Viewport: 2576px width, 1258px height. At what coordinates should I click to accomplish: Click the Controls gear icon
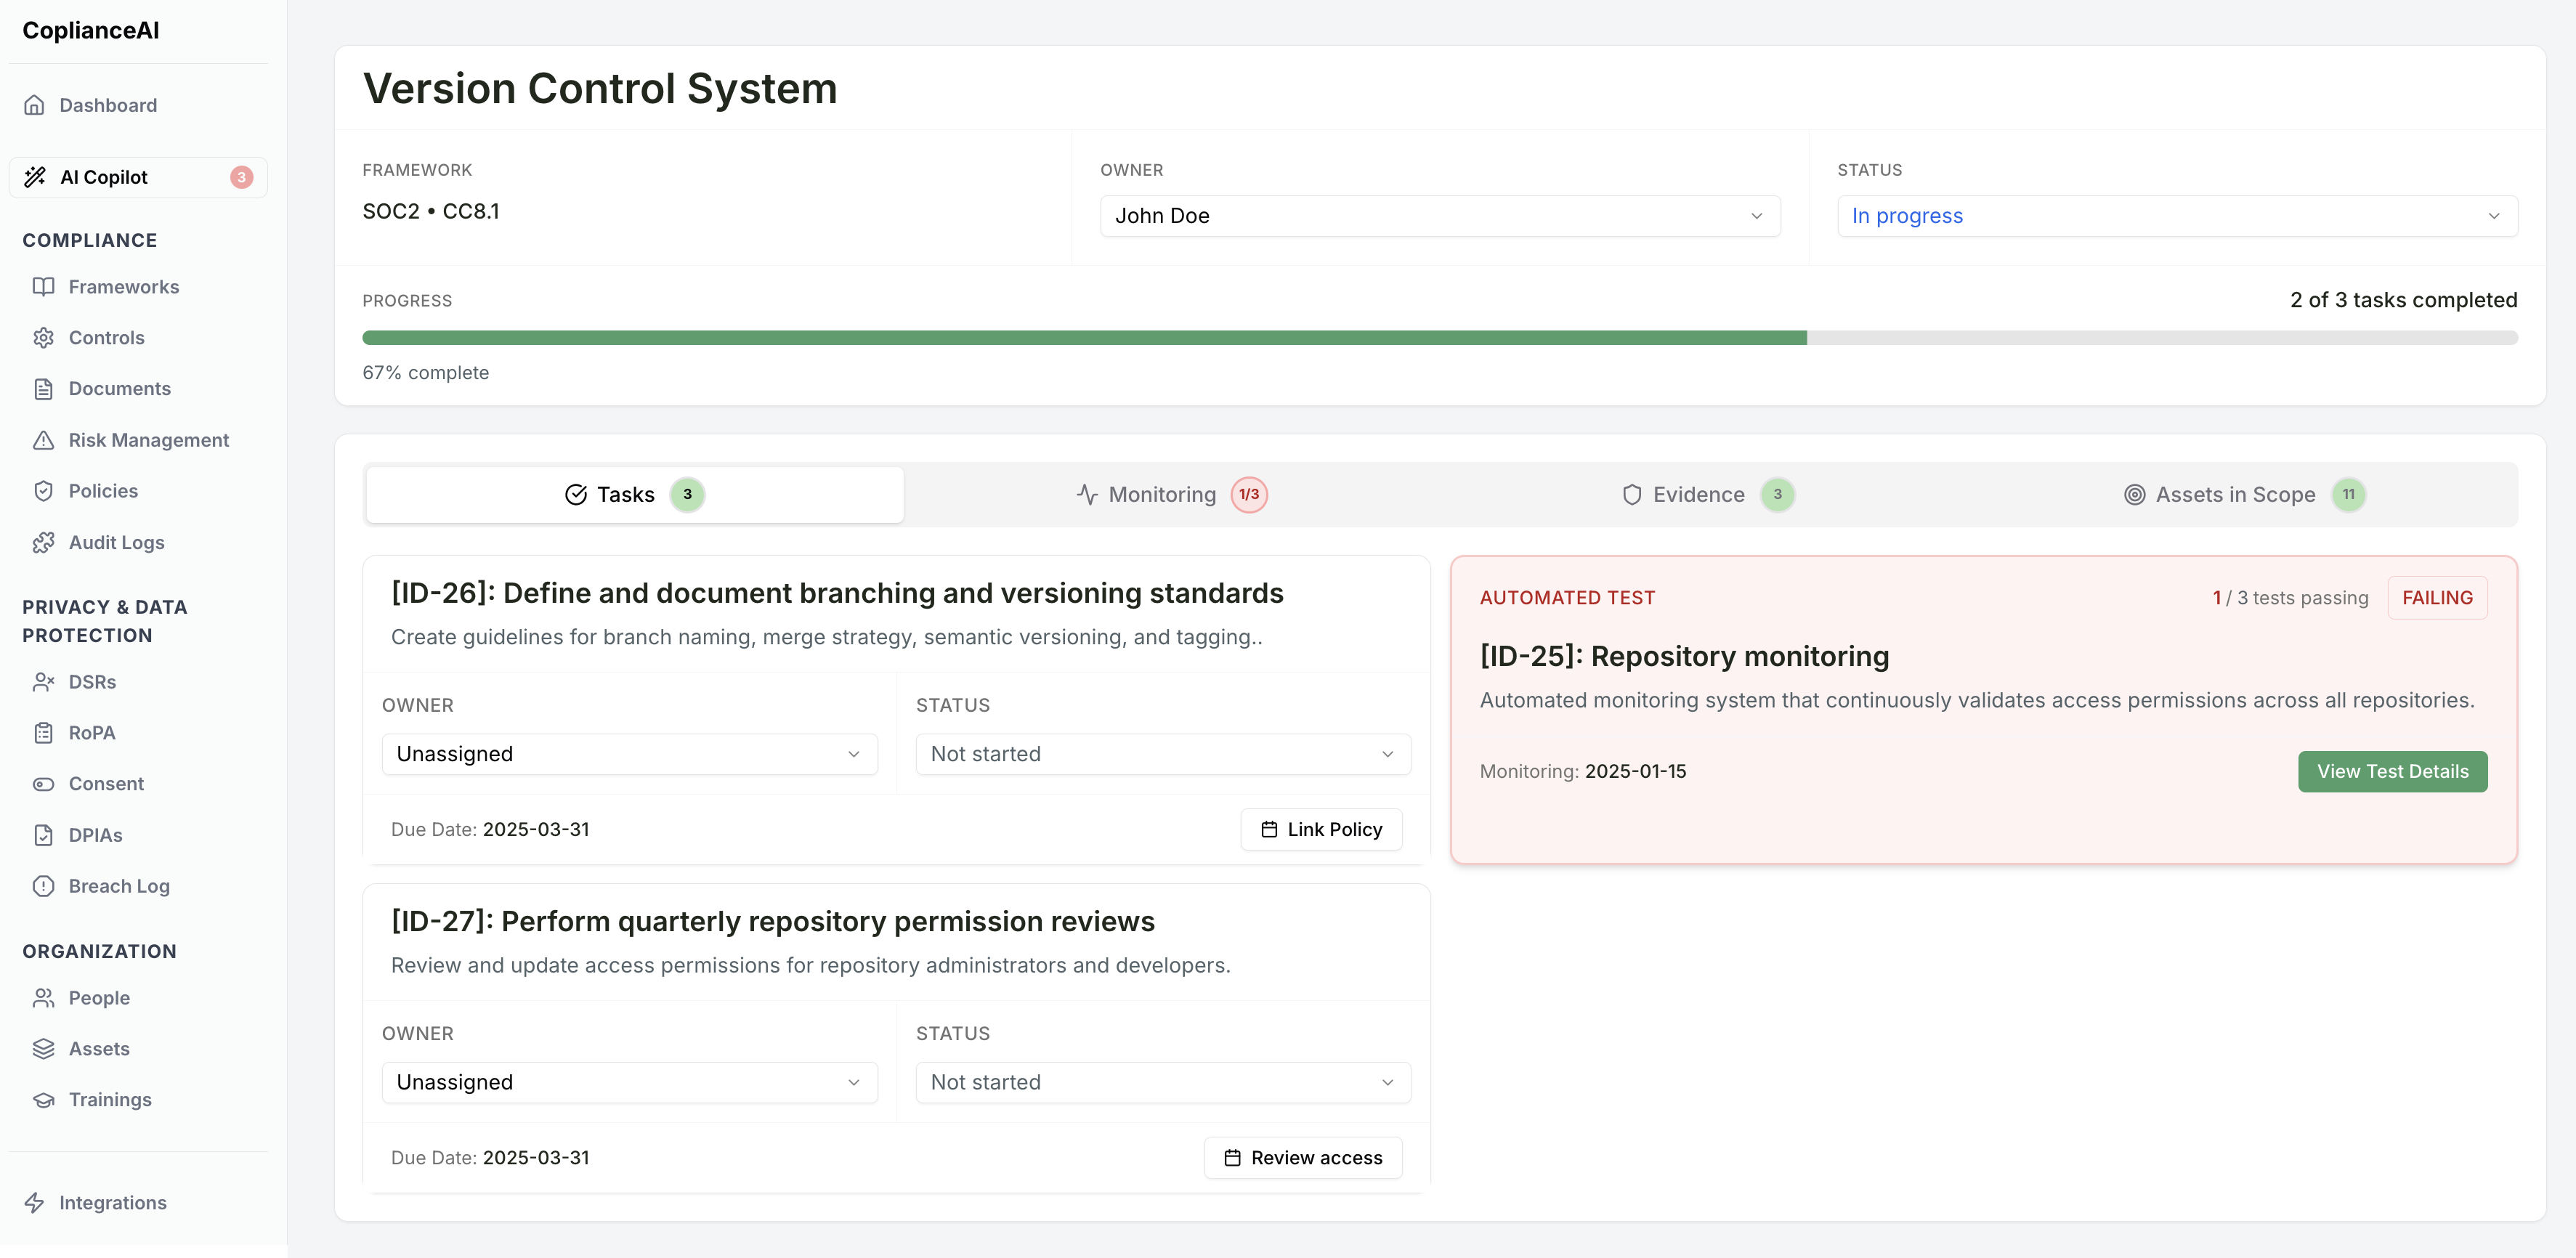click(44, 337)
